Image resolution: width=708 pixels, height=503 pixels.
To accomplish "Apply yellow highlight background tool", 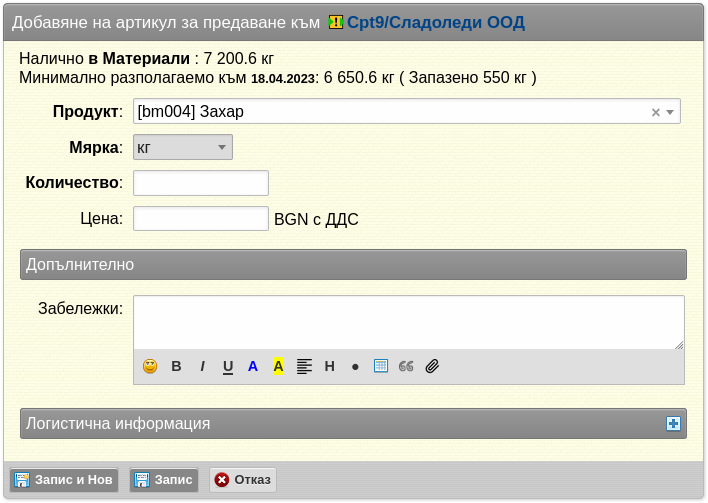I will pos(279,366).
